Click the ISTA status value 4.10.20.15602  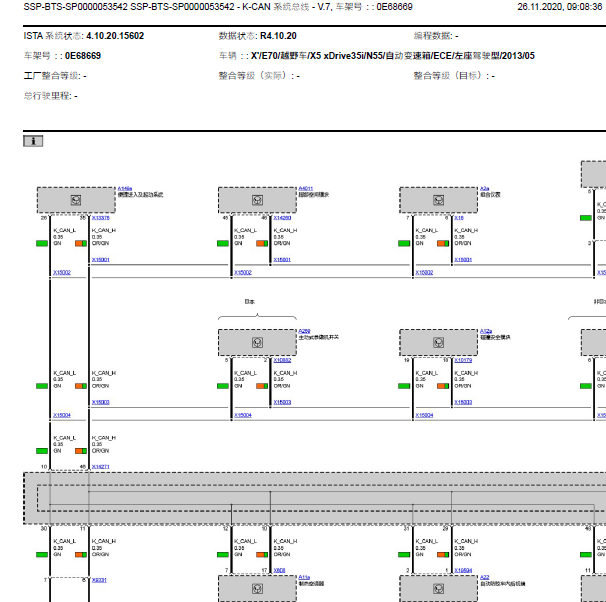click(x=115, y=36)
